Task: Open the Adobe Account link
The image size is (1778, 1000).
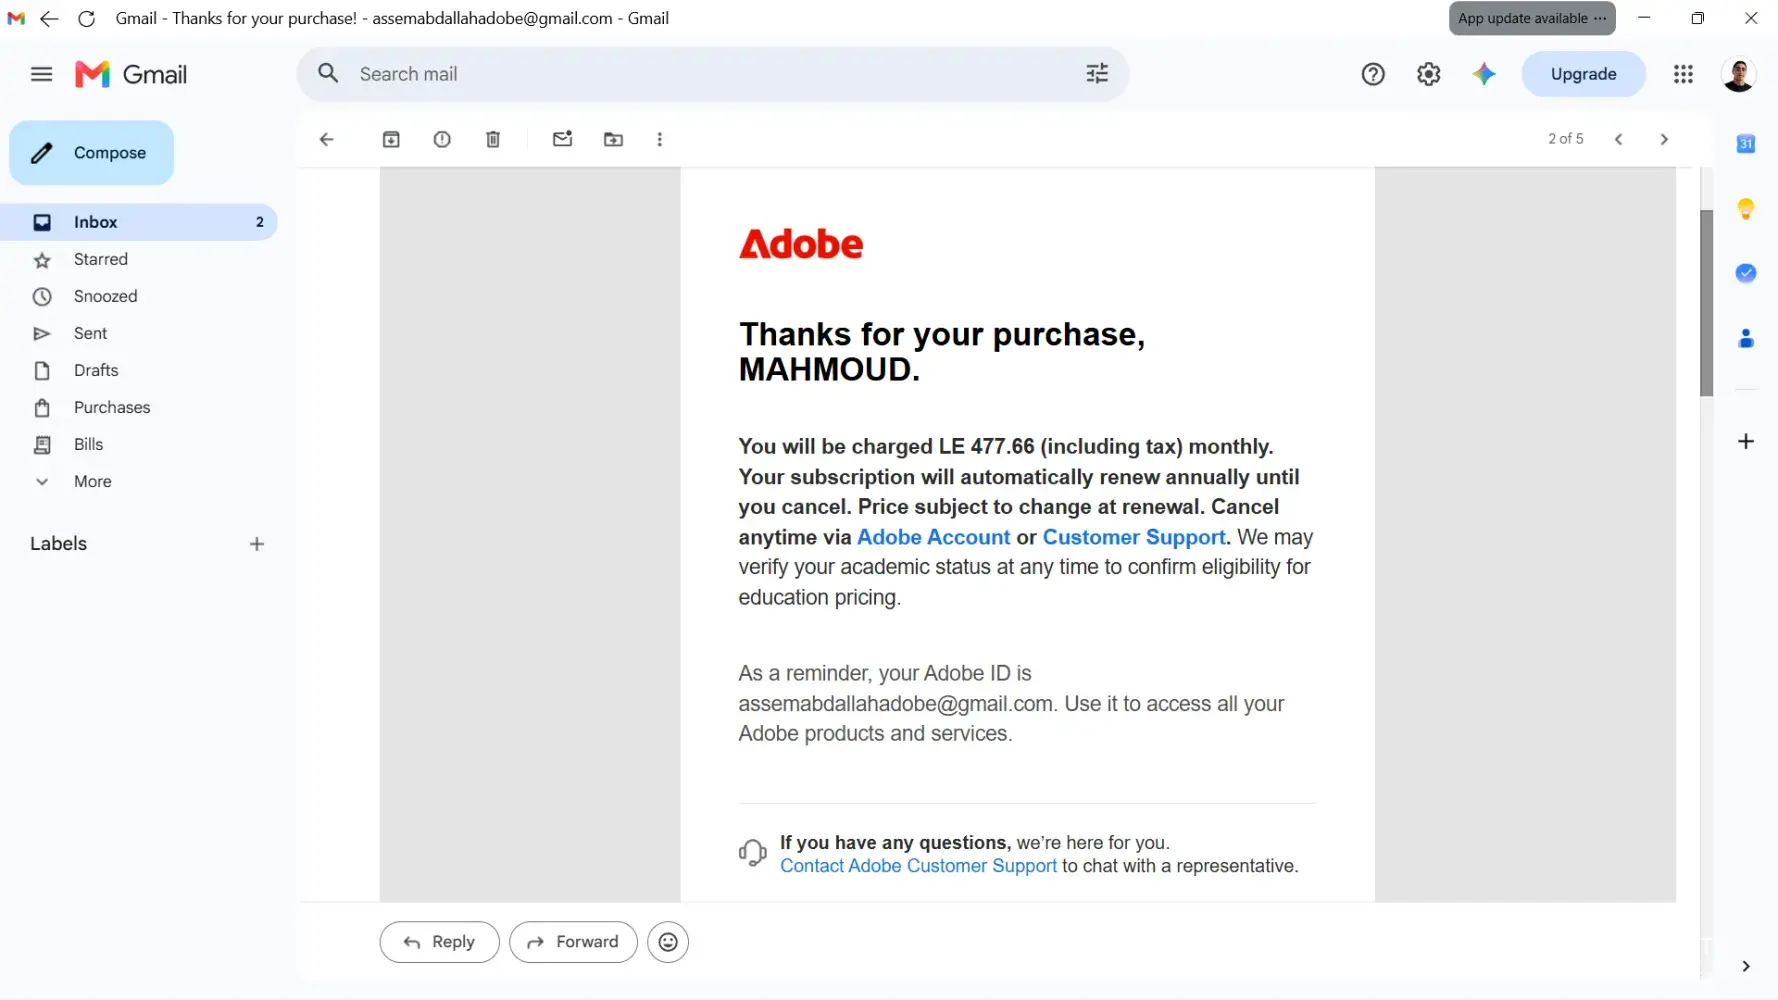Action: click(x=933, y=537)
